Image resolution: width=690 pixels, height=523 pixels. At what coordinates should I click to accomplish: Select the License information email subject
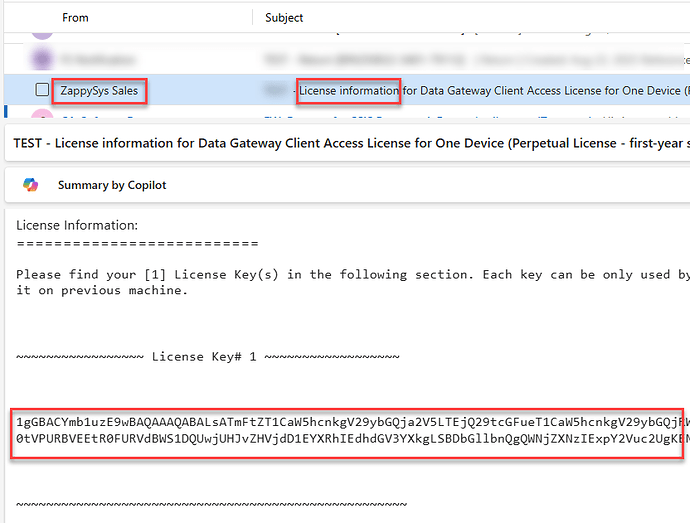pyautogui.click(x=493, y=91)
